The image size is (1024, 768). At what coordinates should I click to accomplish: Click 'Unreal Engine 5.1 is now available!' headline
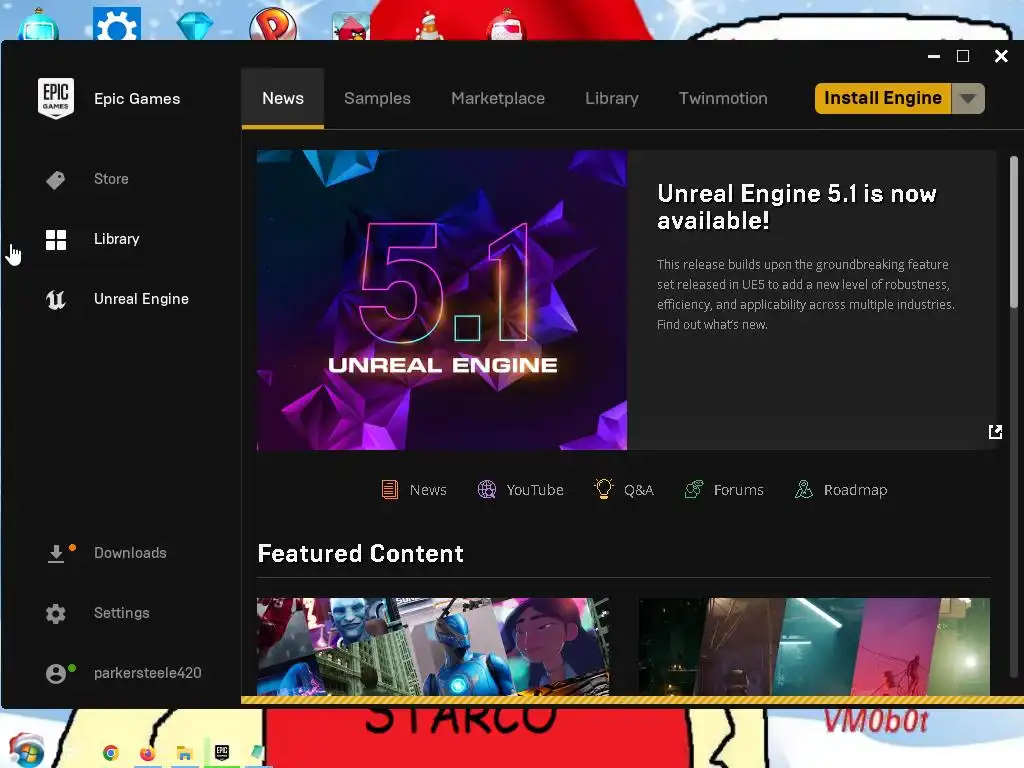click(797, 207)
